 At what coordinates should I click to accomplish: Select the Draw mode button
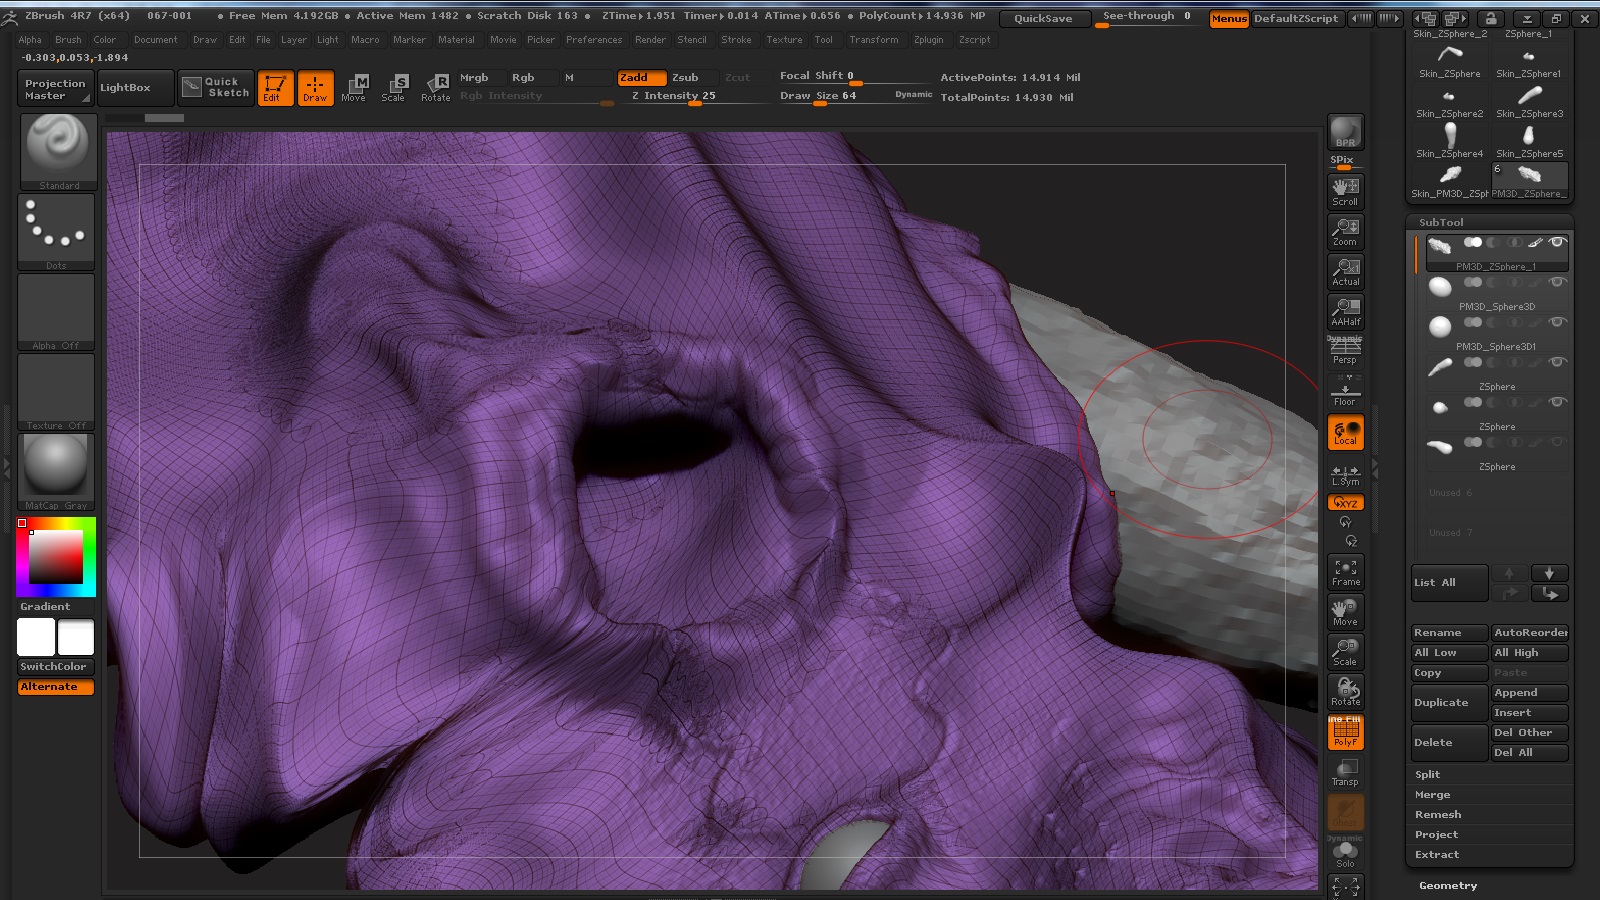point(315,88)
